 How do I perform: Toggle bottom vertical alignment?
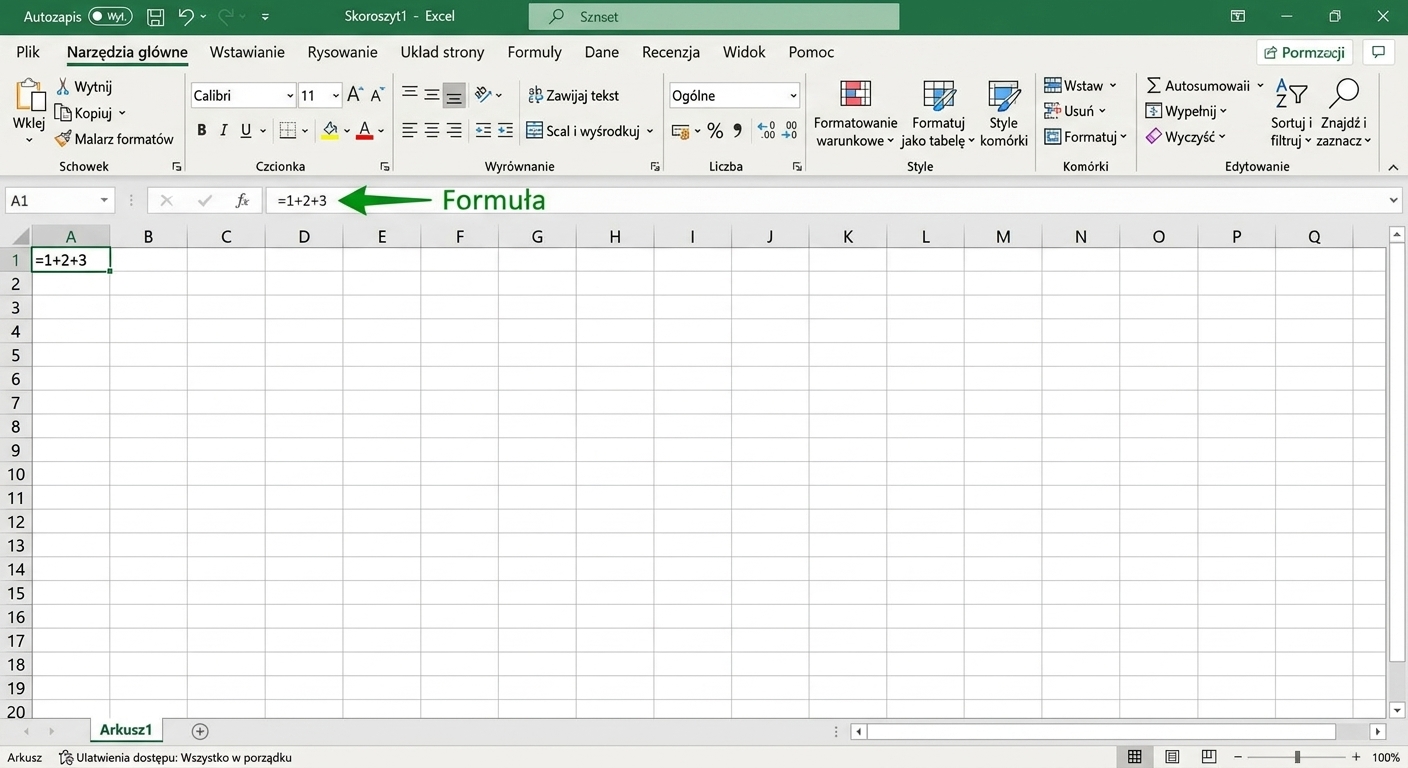[x=454, y=95]
